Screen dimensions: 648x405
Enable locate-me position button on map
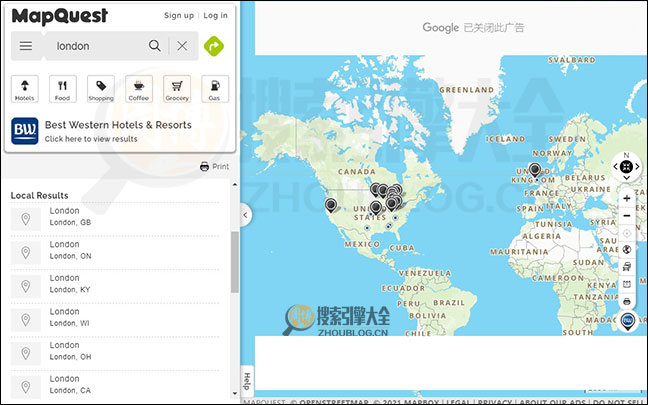627,232
